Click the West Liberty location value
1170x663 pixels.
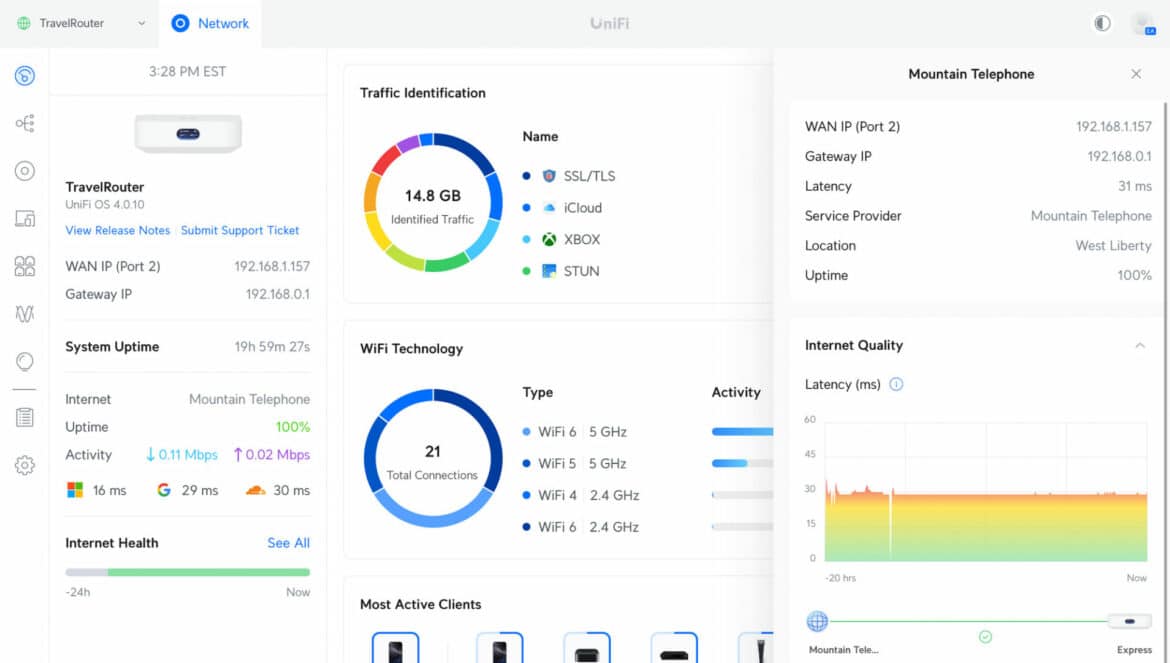1113,245
